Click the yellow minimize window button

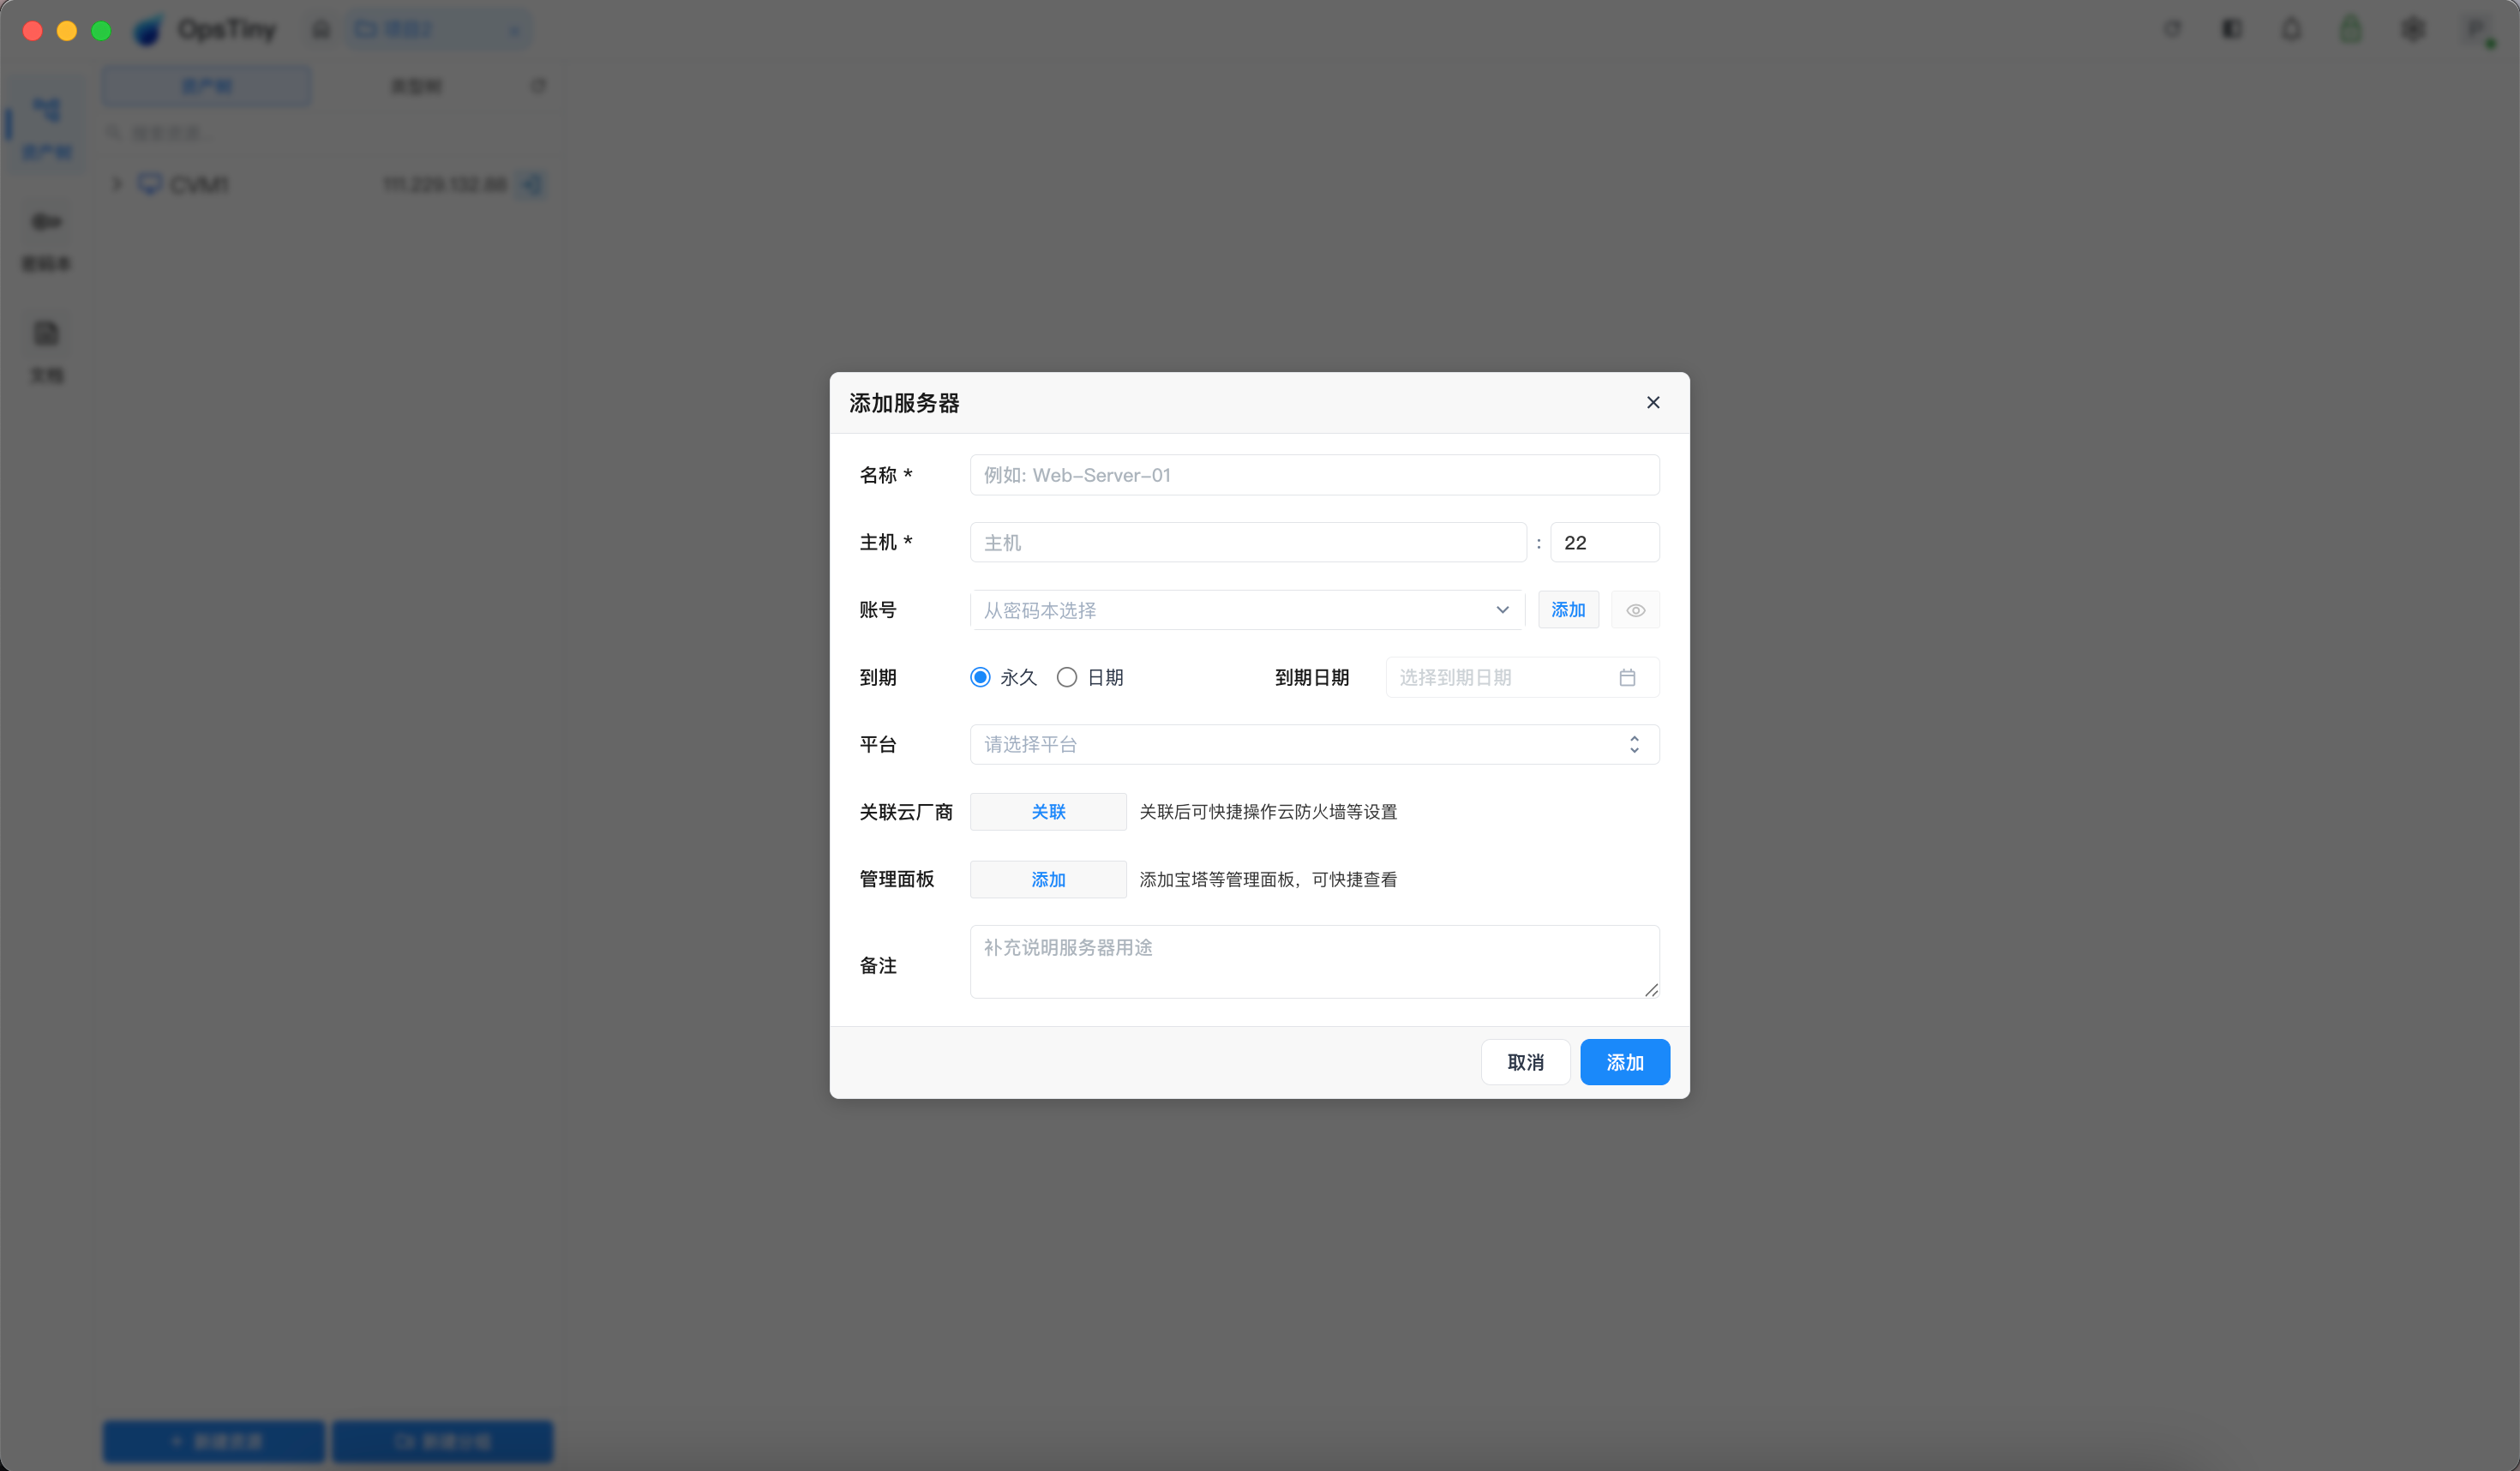coord(67,30)
